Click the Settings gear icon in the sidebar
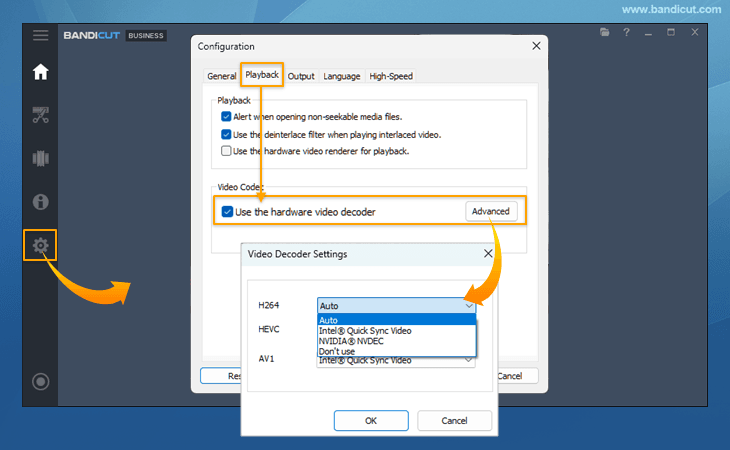 pos(40,245)
